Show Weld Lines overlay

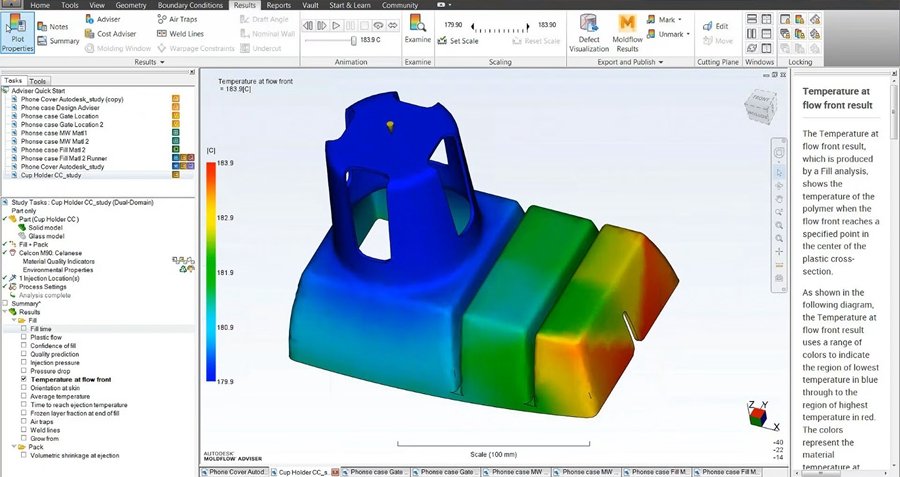coord(180,34)
